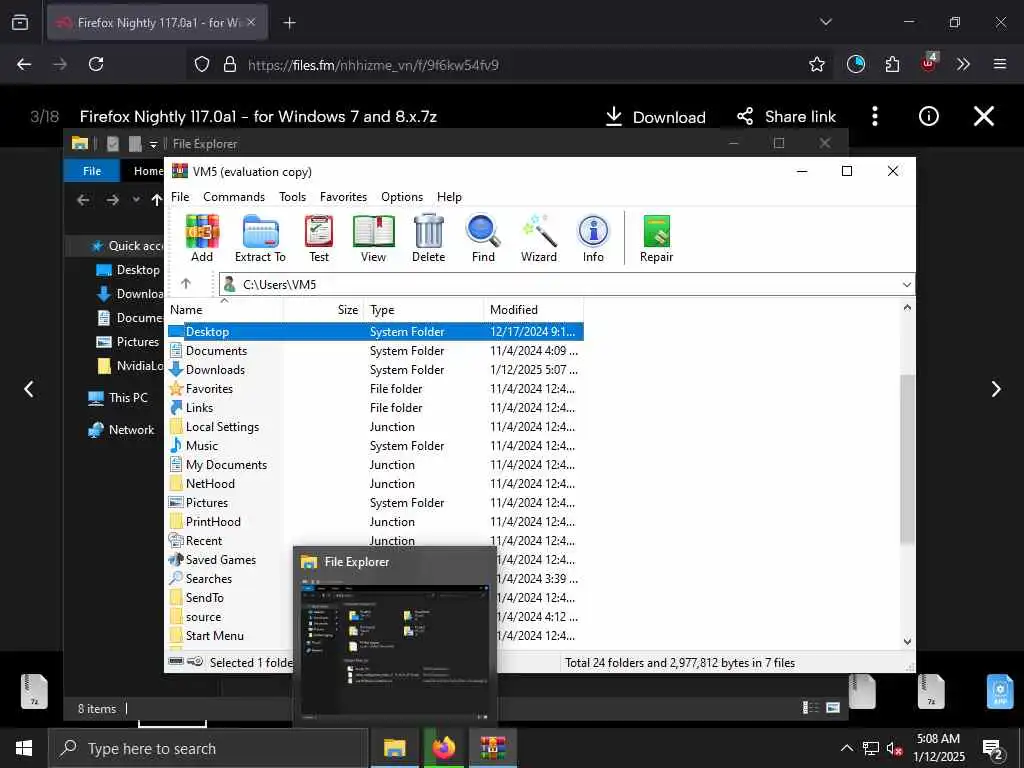The height and width of the screenshot is (768, 1024).
Task: Sort by the Modified column header
Action: [x=534, y=310]
